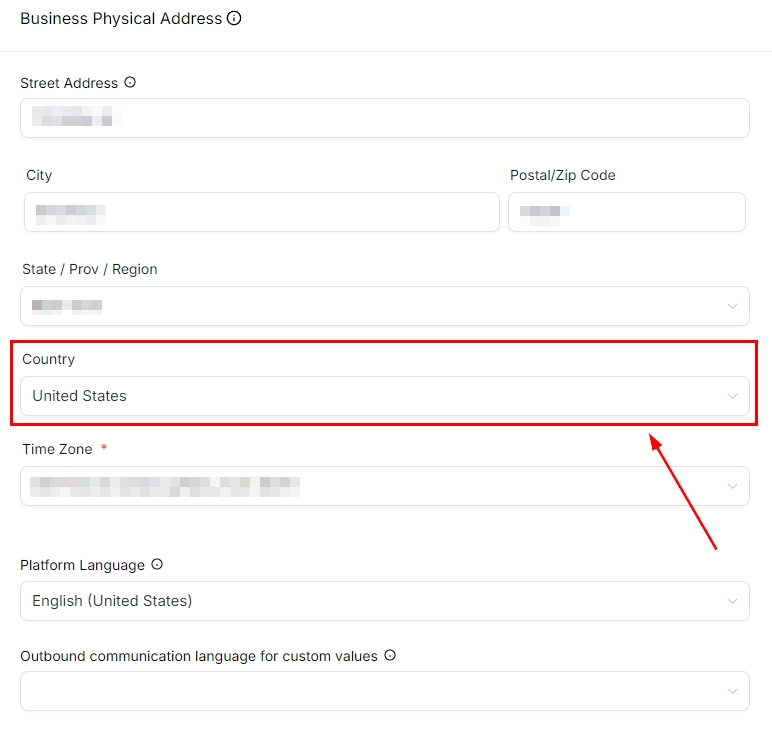This screenshot has height=732, width=772.
Task: Click the Postal/Zip Code label
Action: click(x=562, y=175)
